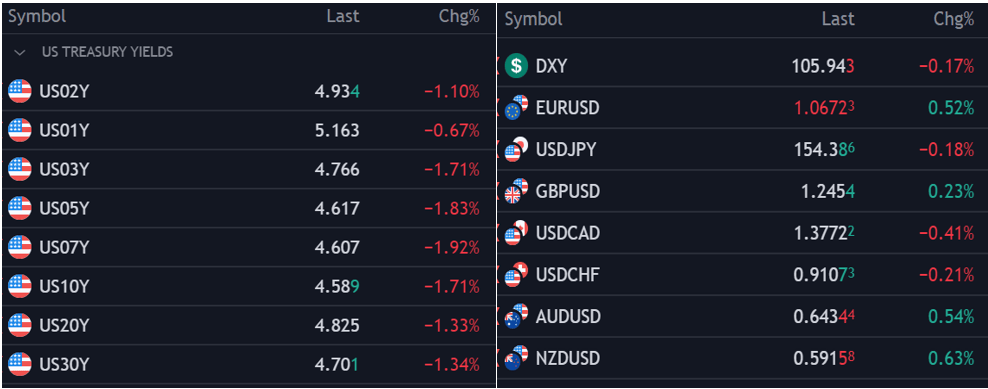Sort by Chg% in the treasury yields table
Image resolution: width=988 pixels, height=389 pixels.
(459, 16)
